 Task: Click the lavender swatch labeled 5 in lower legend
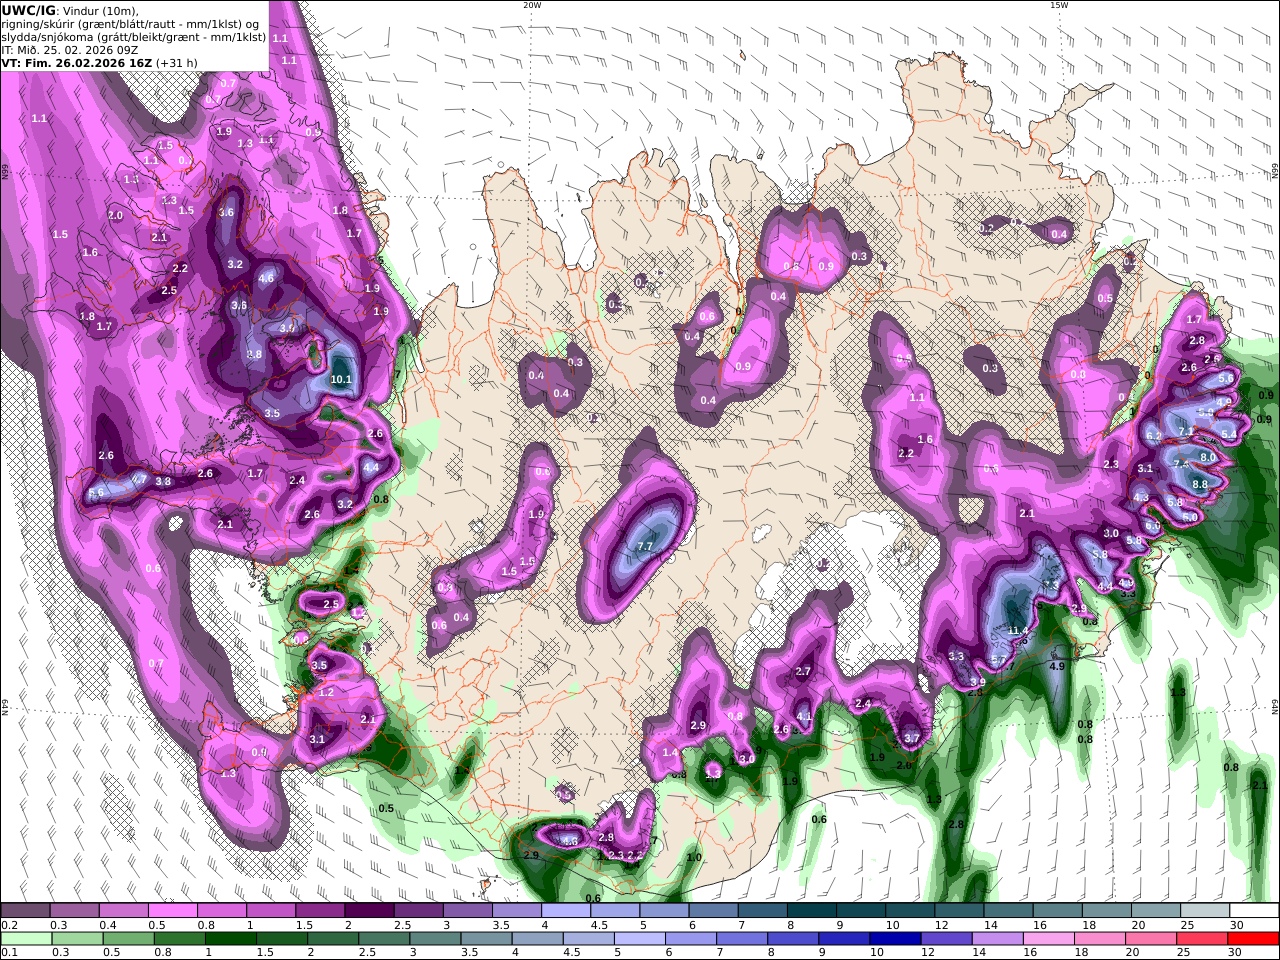tap(638, 939)
